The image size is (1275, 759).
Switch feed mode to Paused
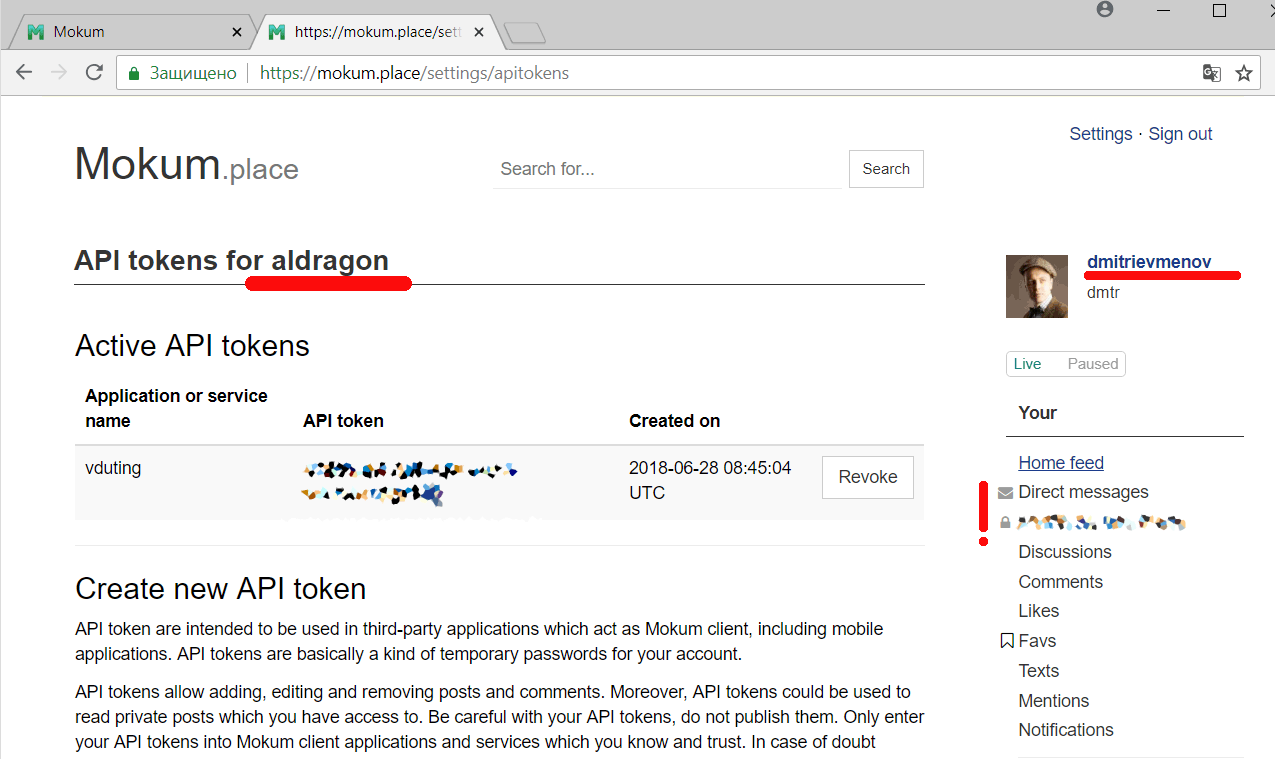coord(1092,364)
